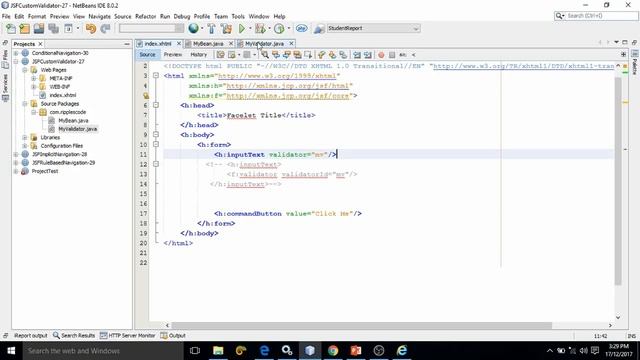Click the vertical scrollbar of the editor
The width and height of the screenshot is (640, 360).
(x=618, y=181)
